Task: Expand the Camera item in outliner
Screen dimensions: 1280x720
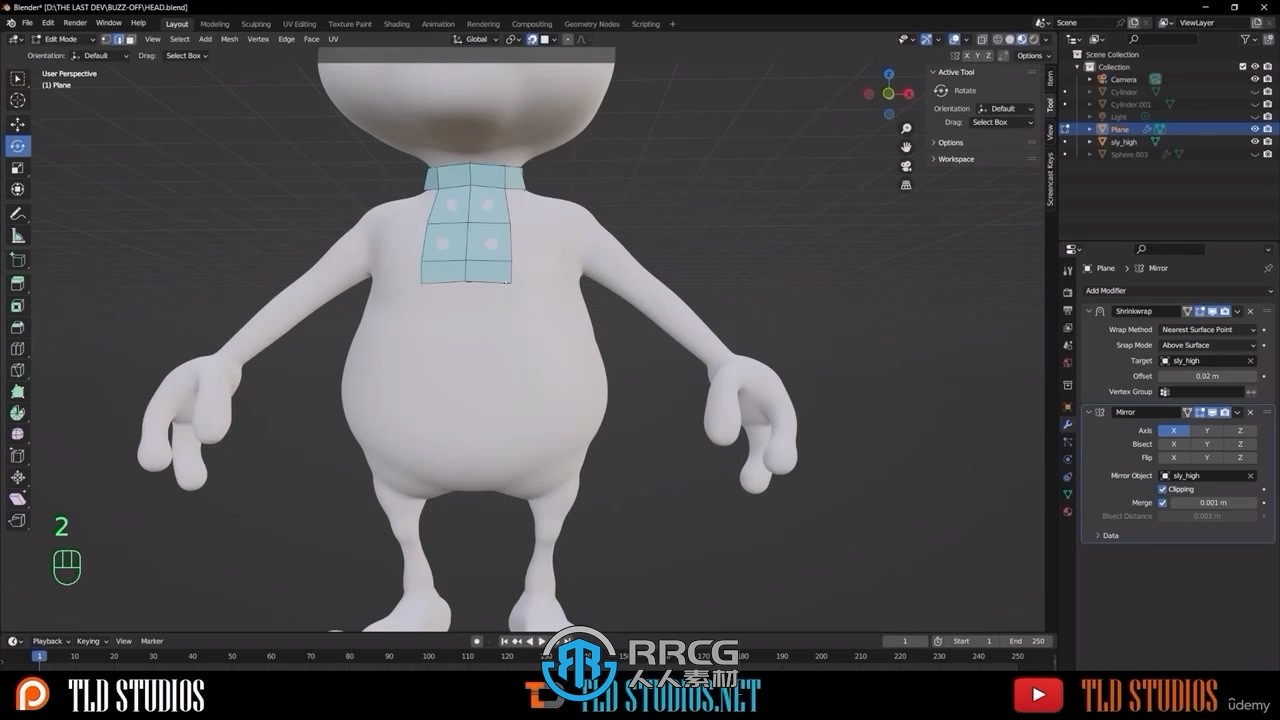Action: pyautogui.click(x=1090, y=79)
